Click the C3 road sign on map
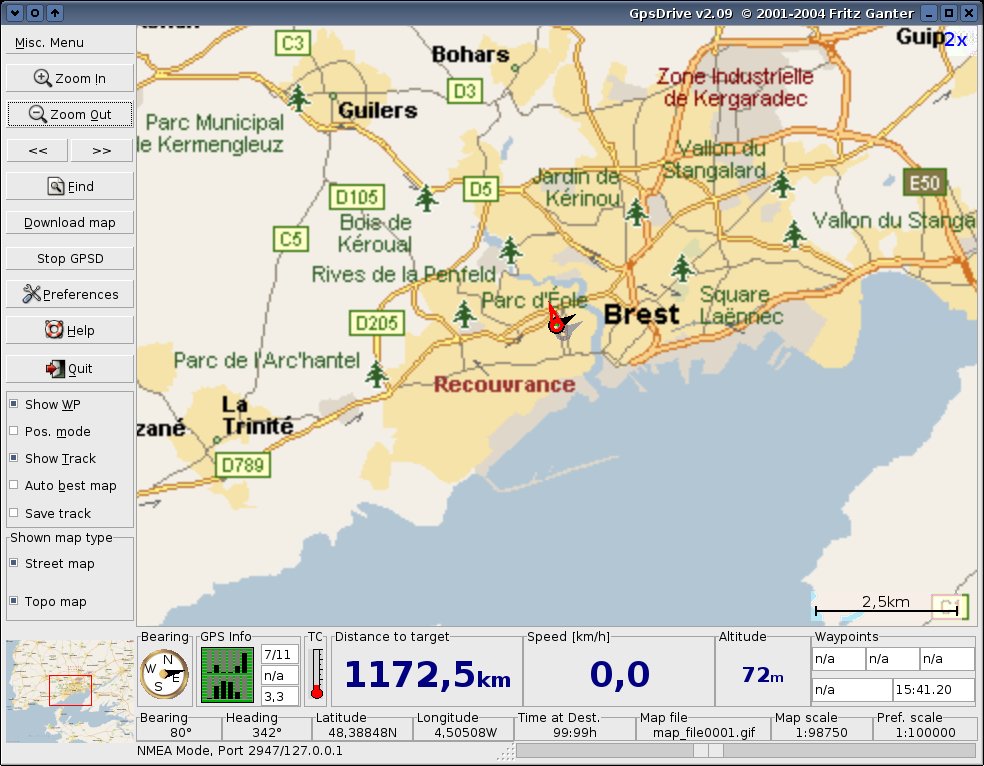984x766 pixels. tap(293, 43)
